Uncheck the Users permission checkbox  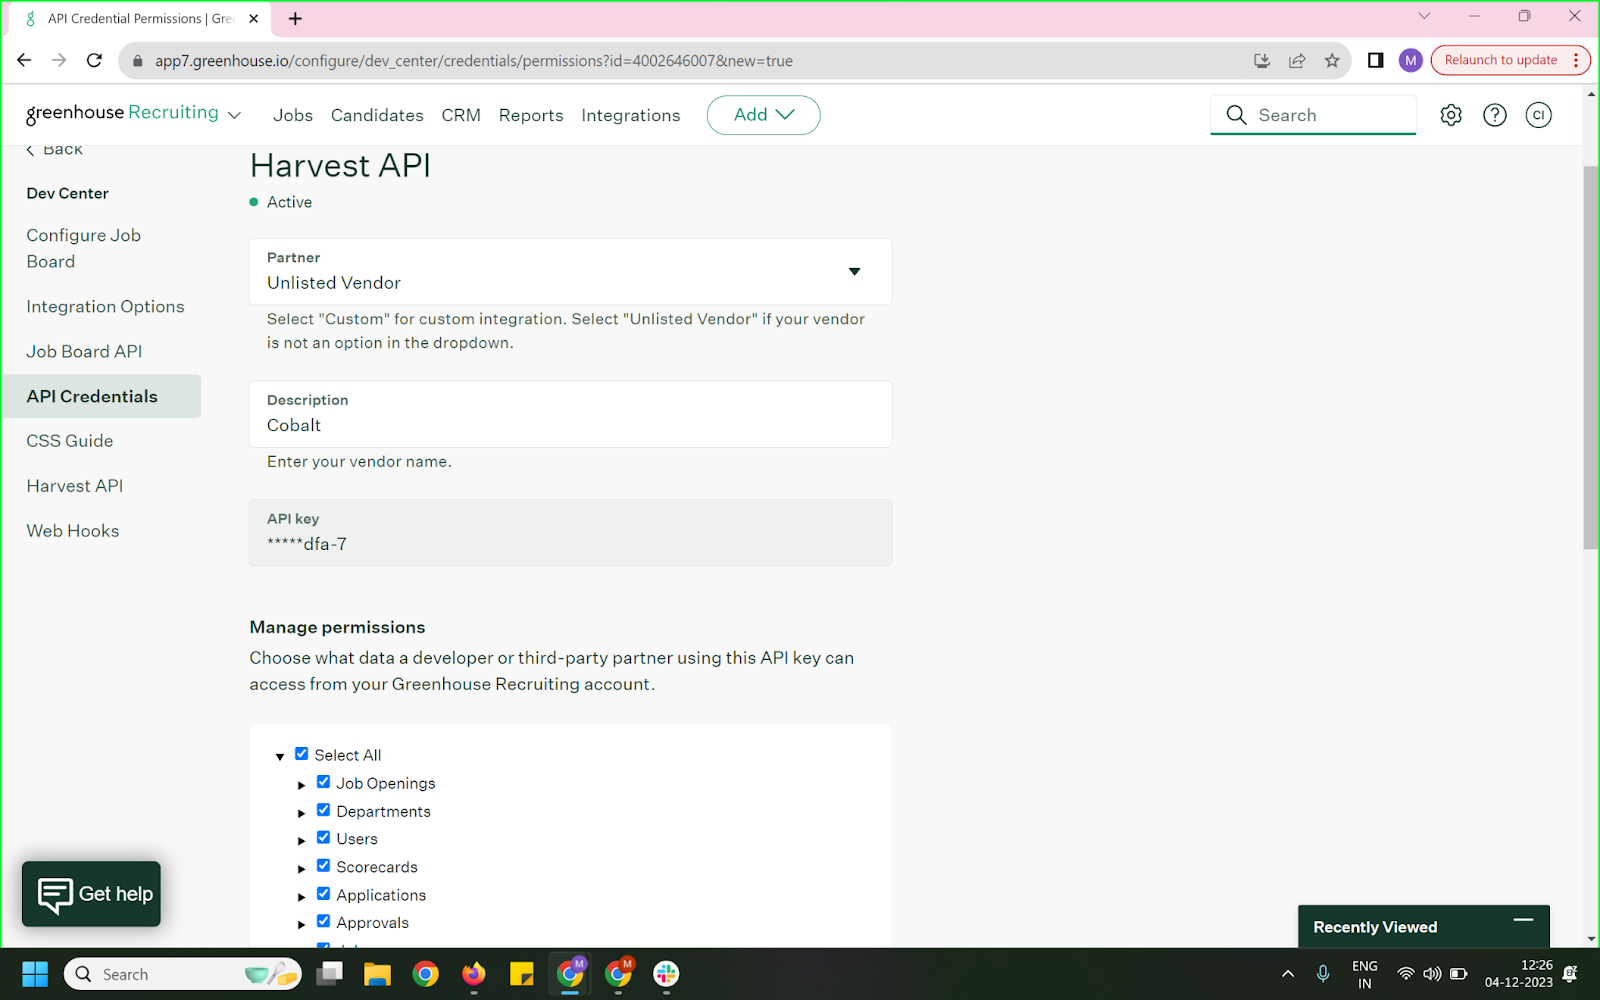(323, 838)
